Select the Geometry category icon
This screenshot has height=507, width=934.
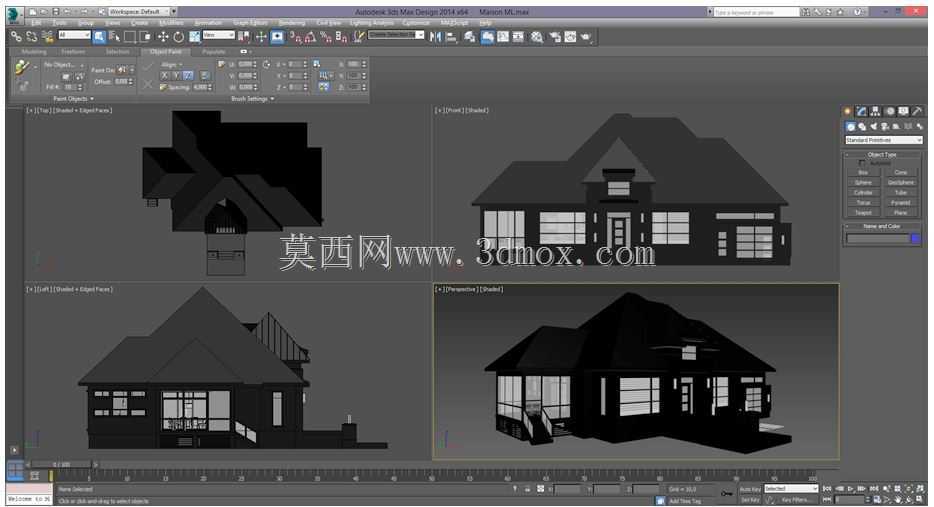pos(851,126)
